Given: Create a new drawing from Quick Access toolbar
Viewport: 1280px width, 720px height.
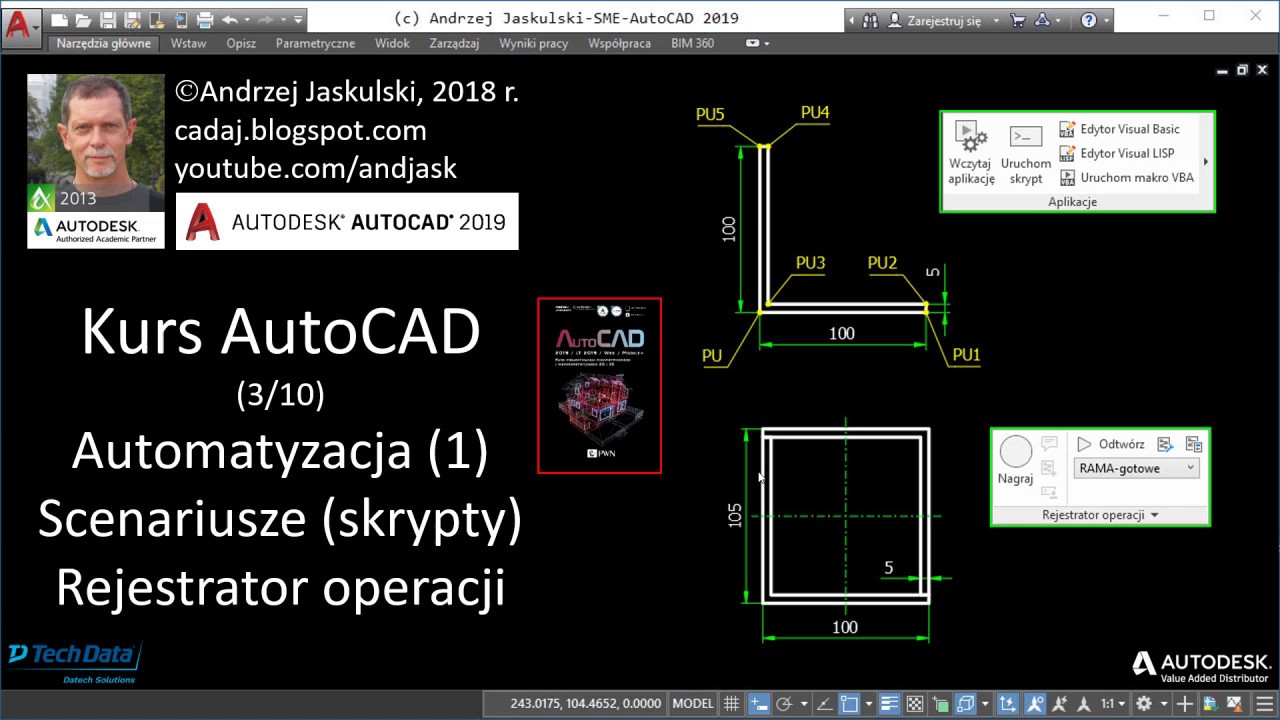Looking at the screenshot, I should 59,20.
